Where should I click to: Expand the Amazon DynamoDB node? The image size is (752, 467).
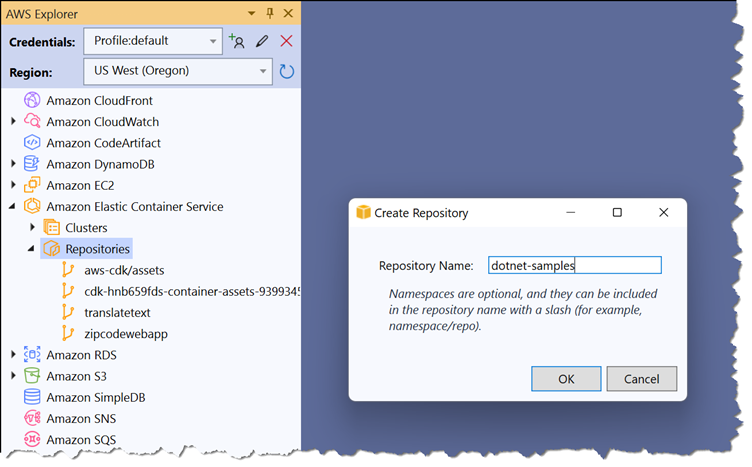click(x=13, y=163)
